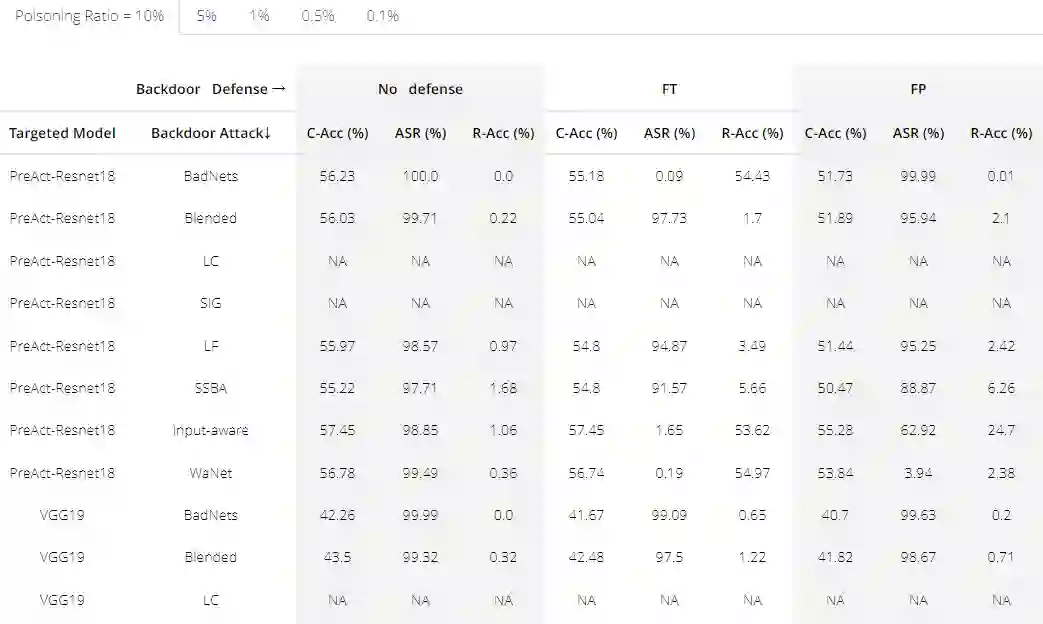This screenshot has width=1043, height=624.
Task: Select the WaNet attack row label
Action: click(210, 473)
